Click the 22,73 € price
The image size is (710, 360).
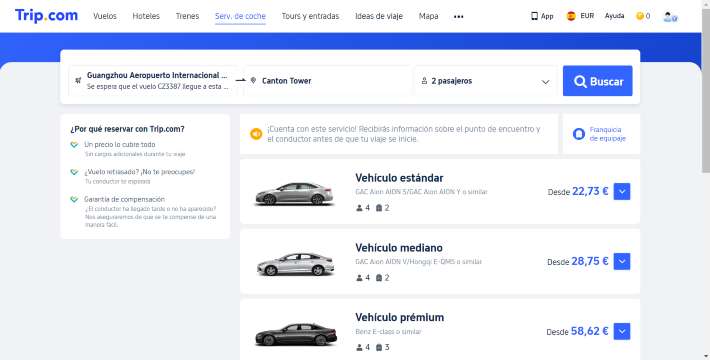point(590,191)
